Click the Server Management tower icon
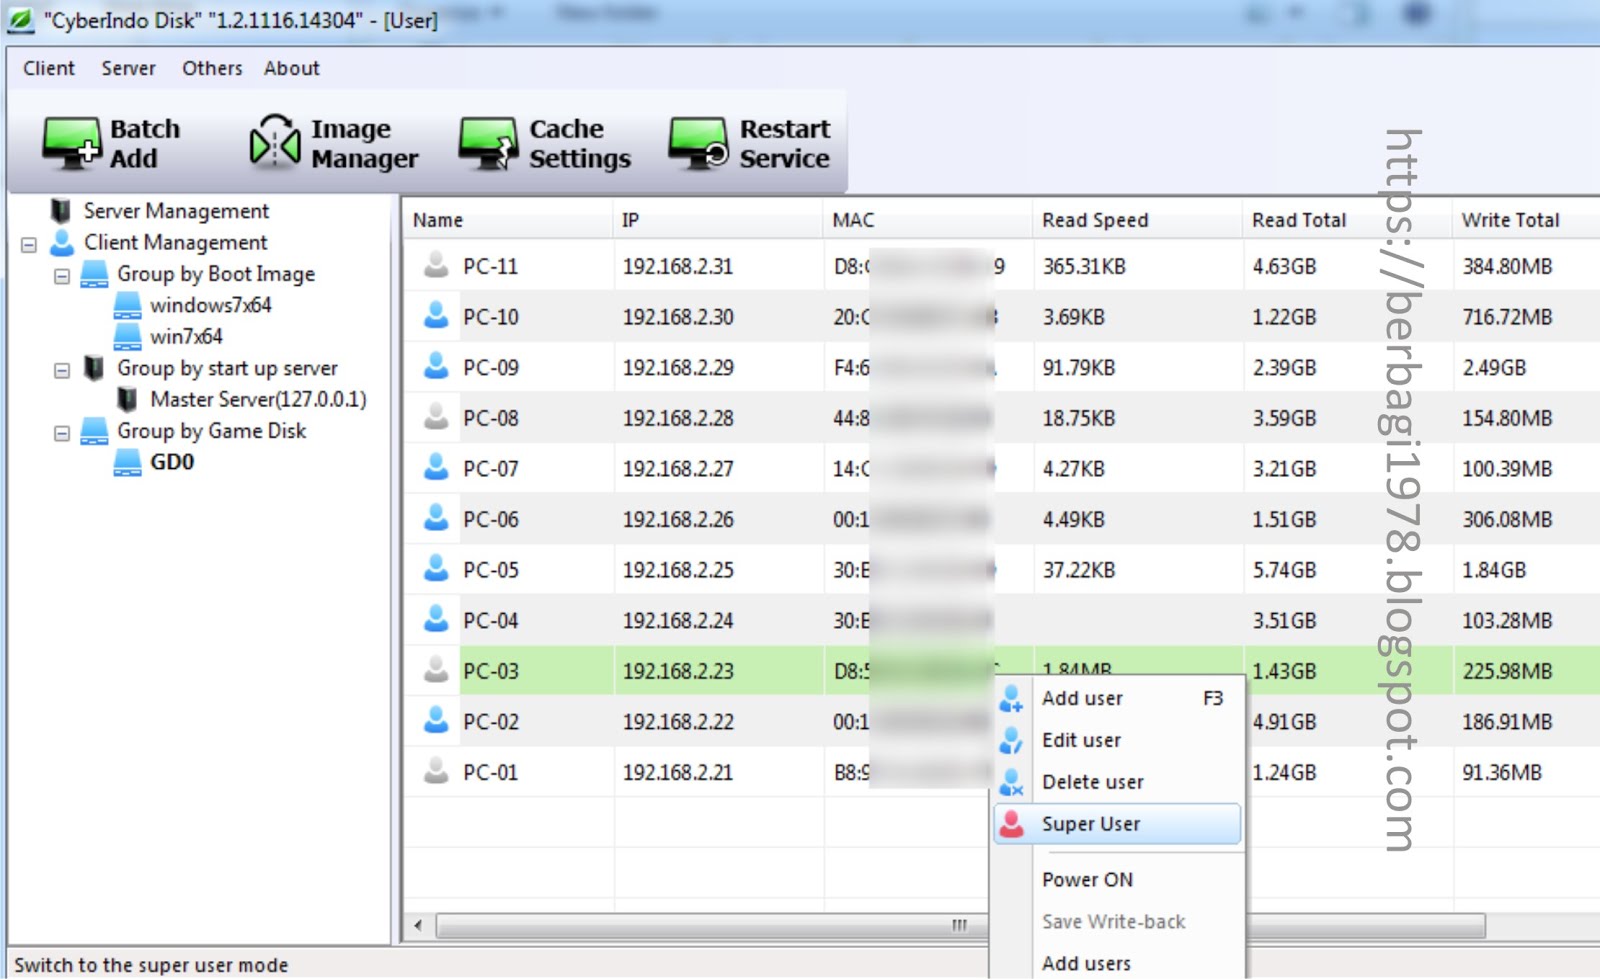Image resolution: width=1600 pixels, height=979 pixels. tap(61, 210)
